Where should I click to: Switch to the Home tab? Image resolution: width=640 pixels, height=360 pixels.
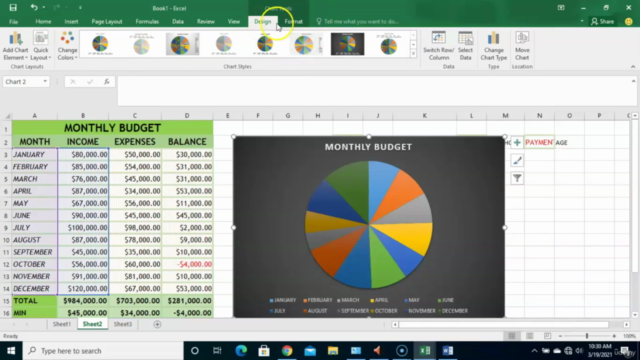point(43,22)
